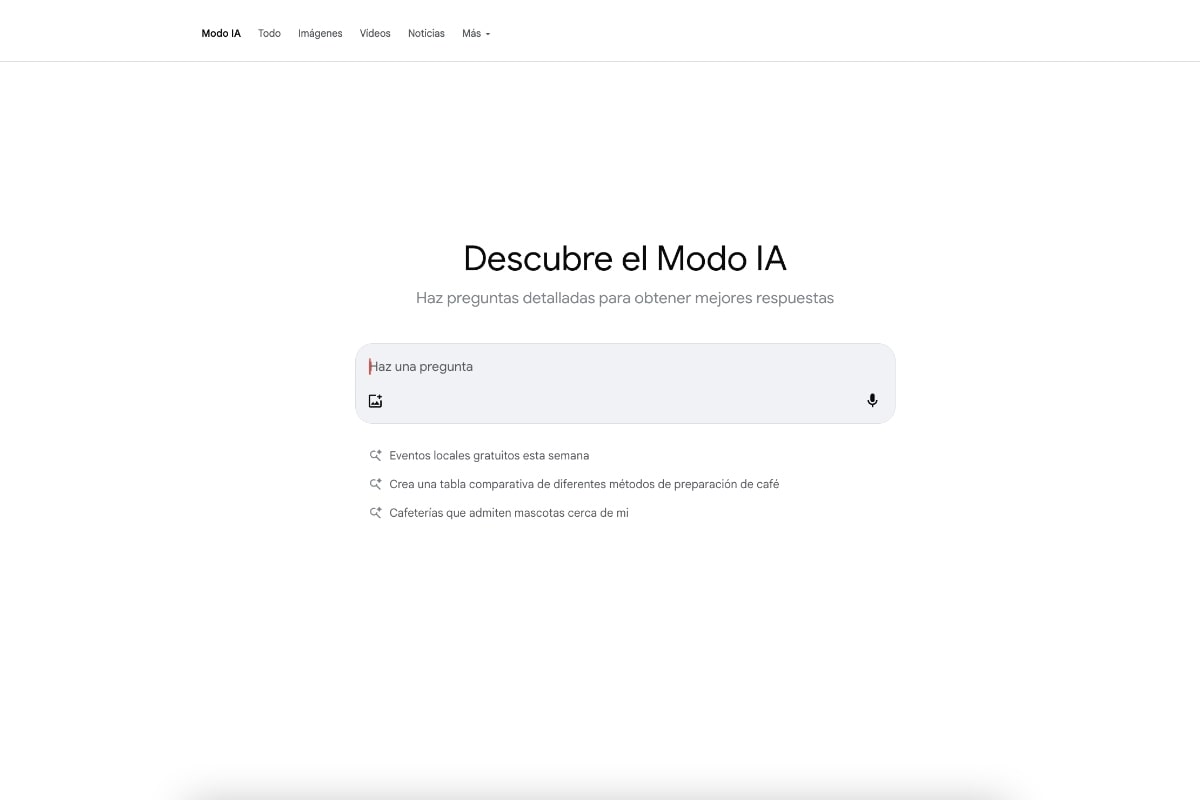Switch to the Modo IA tab

click(x=221, y=33)
